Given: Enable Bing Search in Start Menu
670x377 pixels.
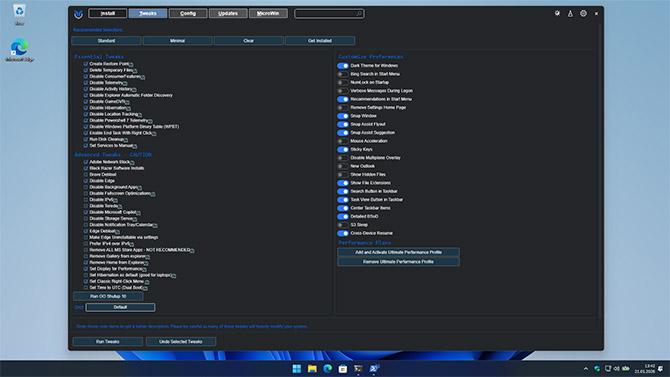Looking at the screenshot, I should coord(343,74).
